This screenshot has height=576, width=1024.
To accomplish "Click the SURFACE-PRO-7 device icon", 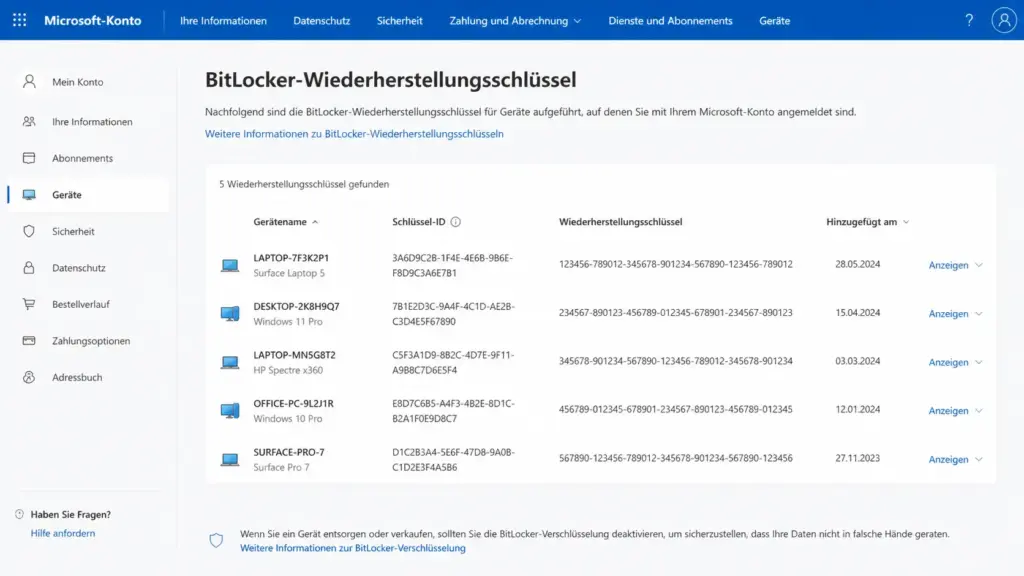I will click(x=230, y=459).
